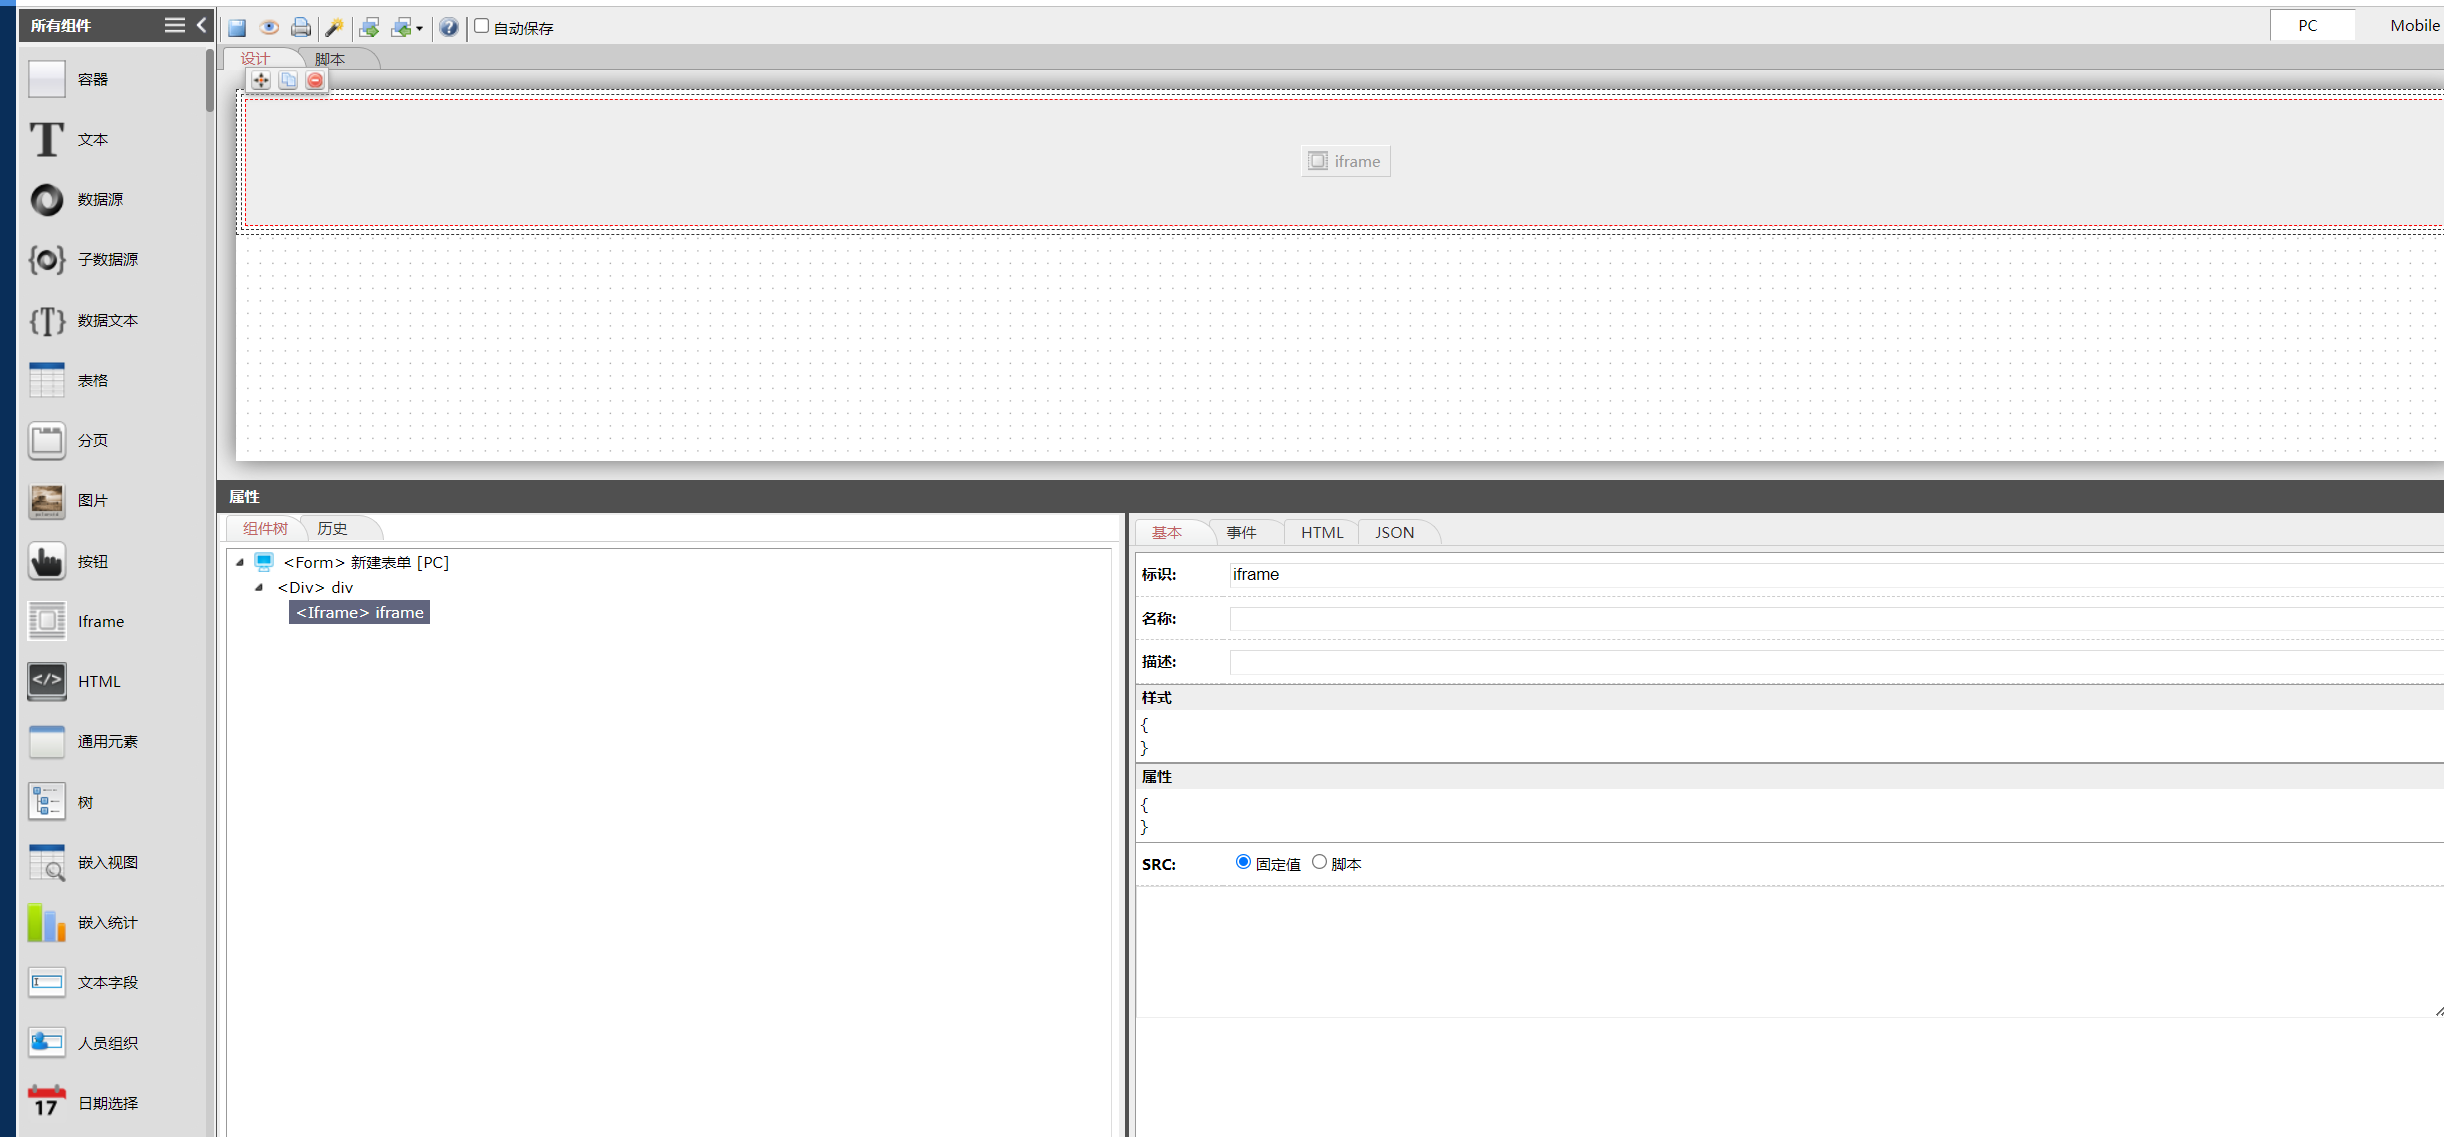2444x1137 pixels.
Task: Enable the 自动保存 checkbox
Action: click(x=482, y=26)
